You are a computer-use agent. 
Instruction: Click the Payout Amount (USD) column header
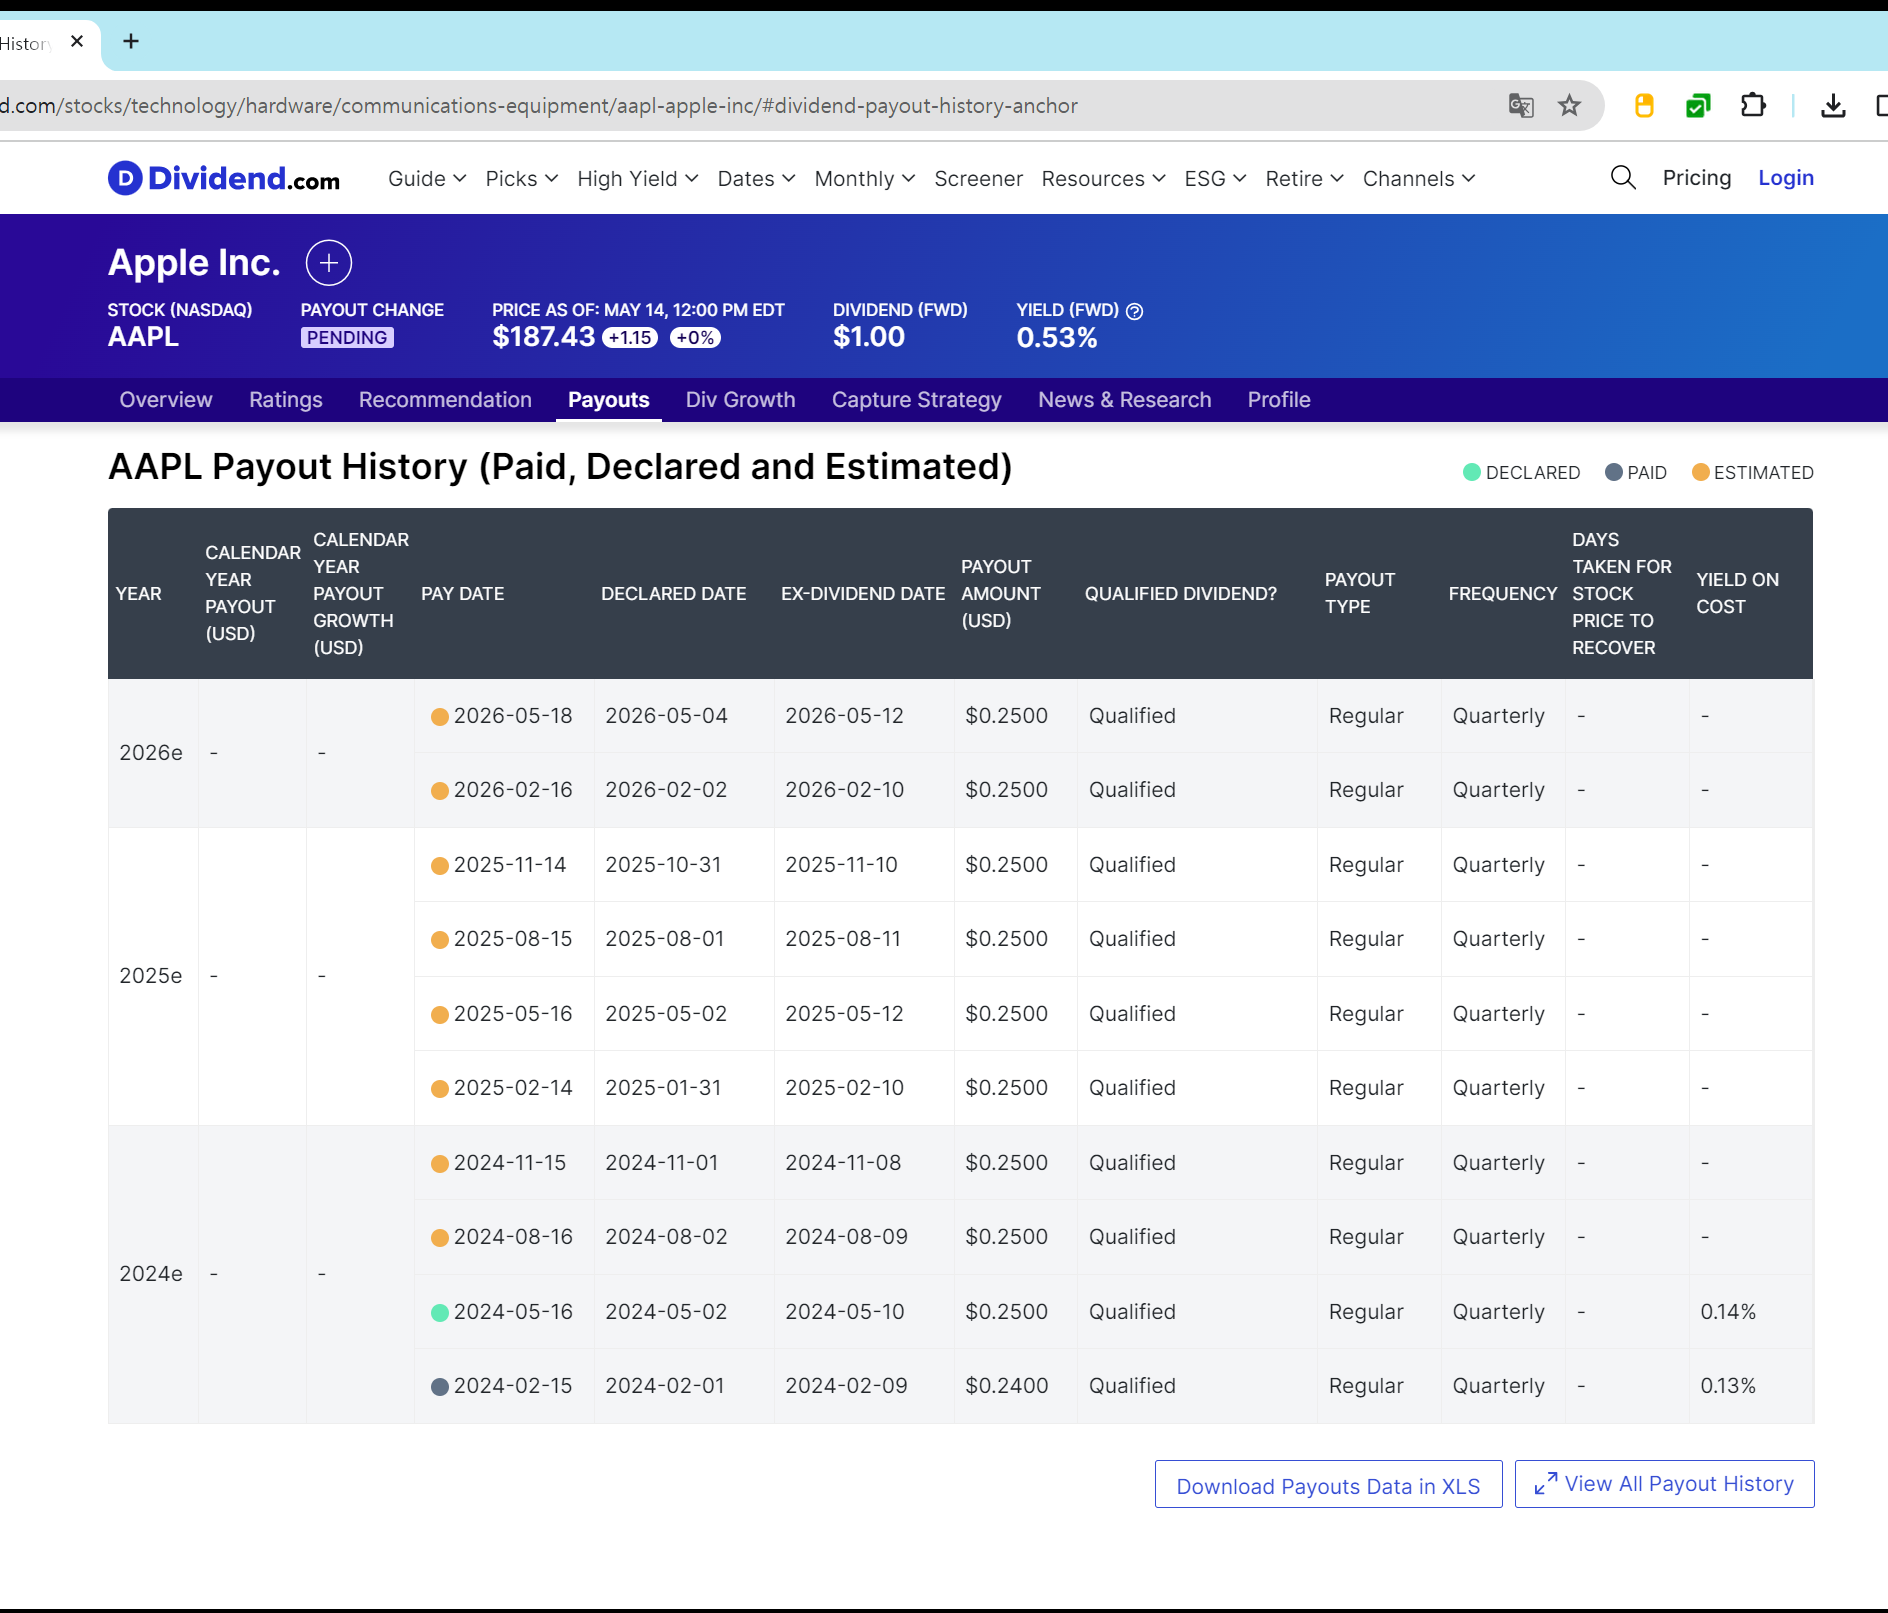tap(1001, 594)
